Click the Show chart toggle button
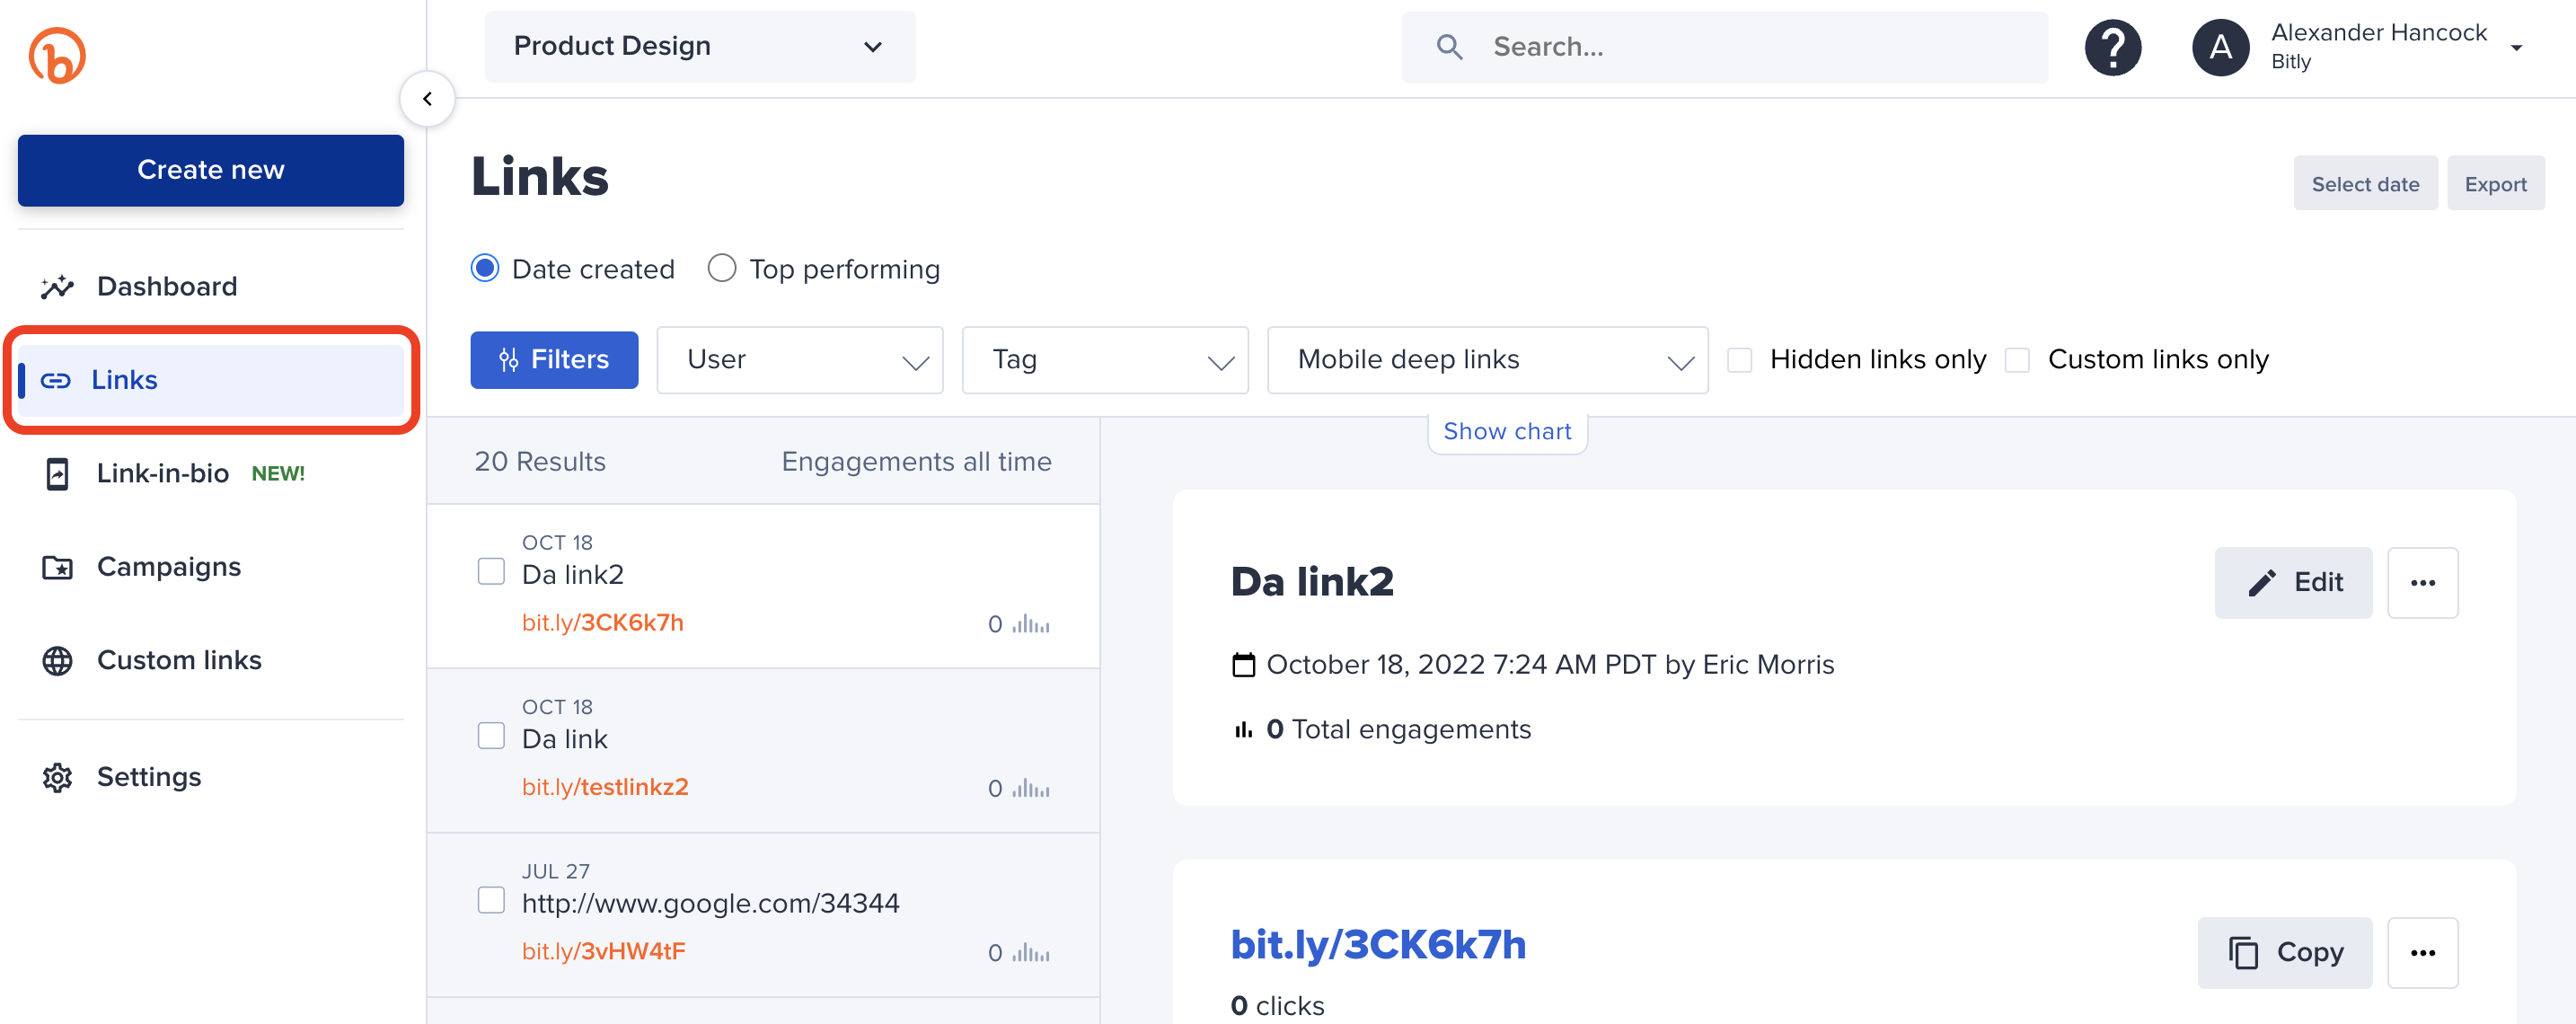 [x=1506, y=432]
